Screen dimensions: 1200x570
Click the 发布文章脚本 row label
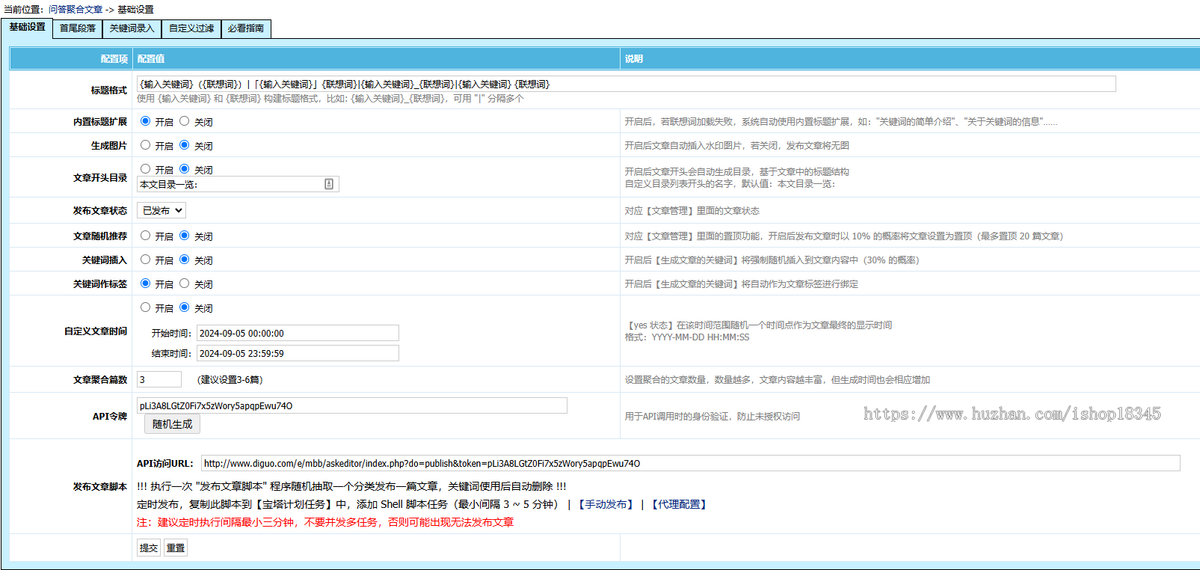[100, 486]
